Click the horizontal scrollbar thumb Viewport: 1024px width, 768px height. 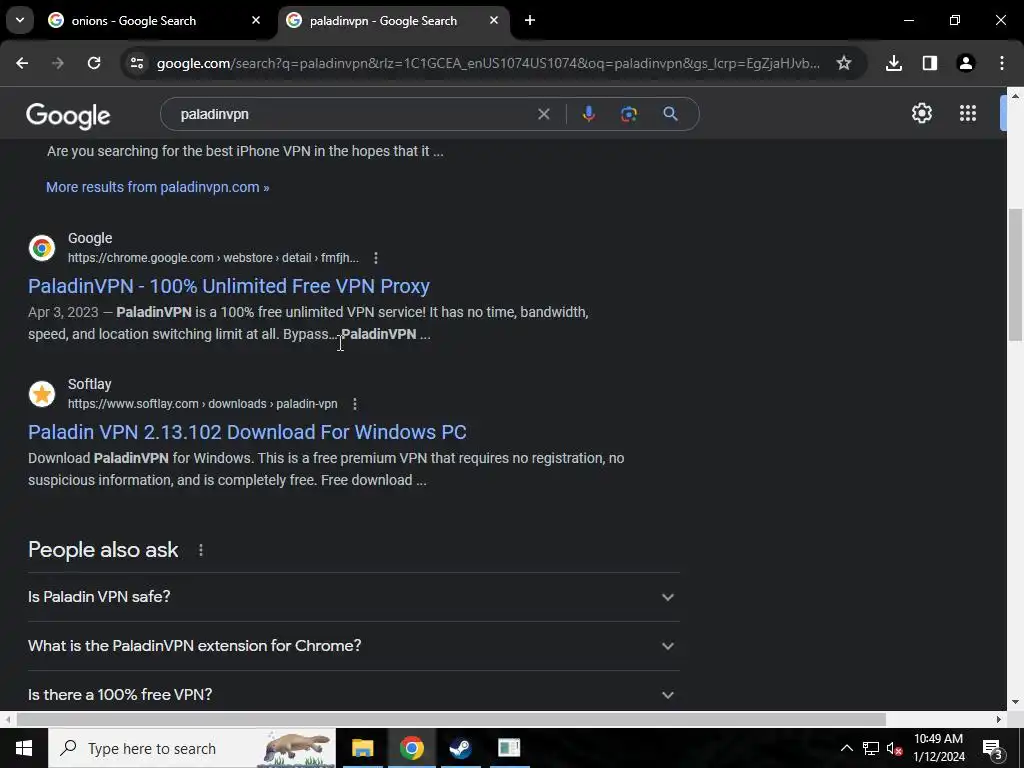click(x=451, y=719)
